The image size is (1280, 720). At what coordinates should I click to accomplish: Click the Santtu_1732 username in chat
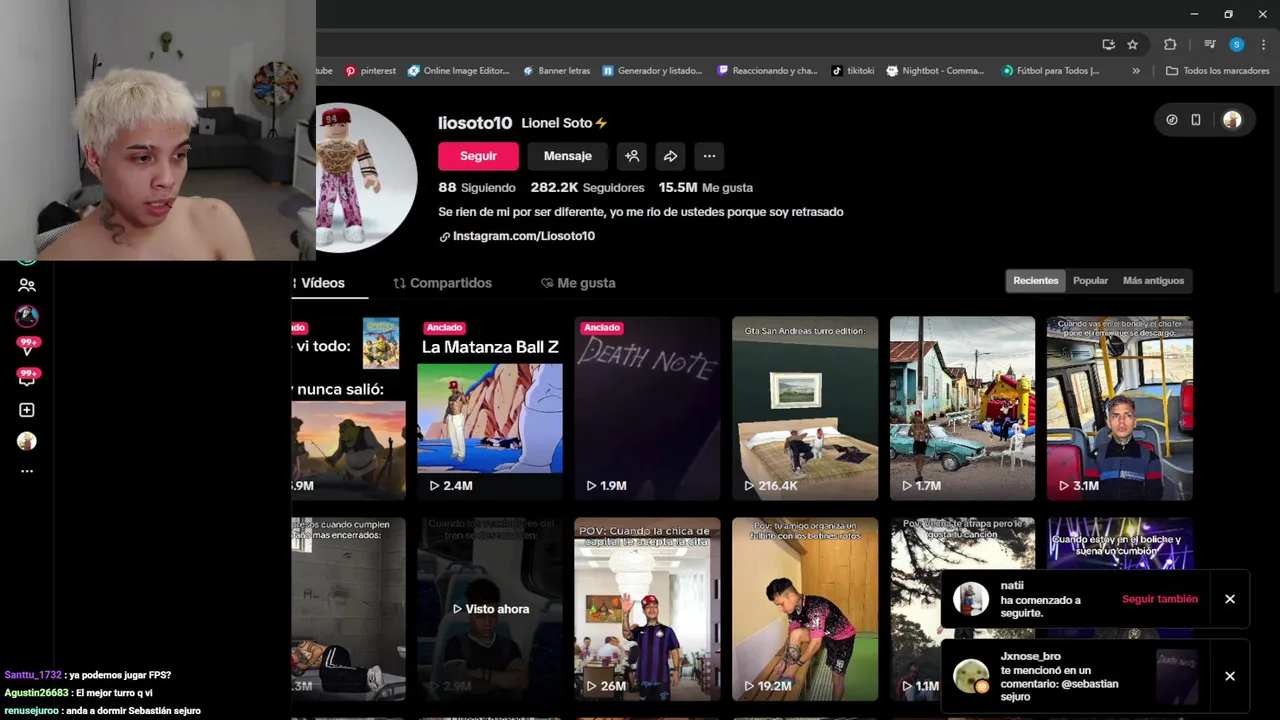(33, 676)
